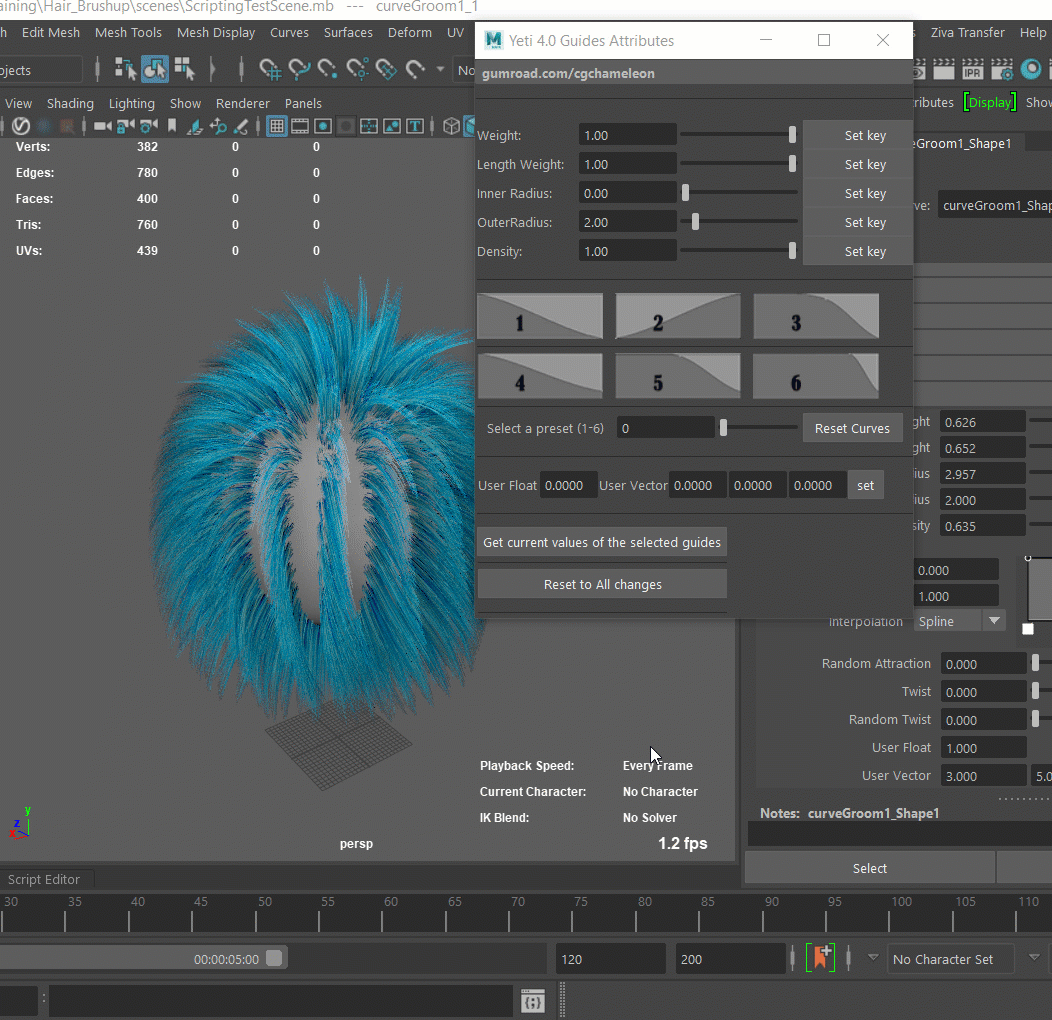Open the snap options dropdown arrow
Viewport: 1052px width, 1020px height.
coord(440,69)
